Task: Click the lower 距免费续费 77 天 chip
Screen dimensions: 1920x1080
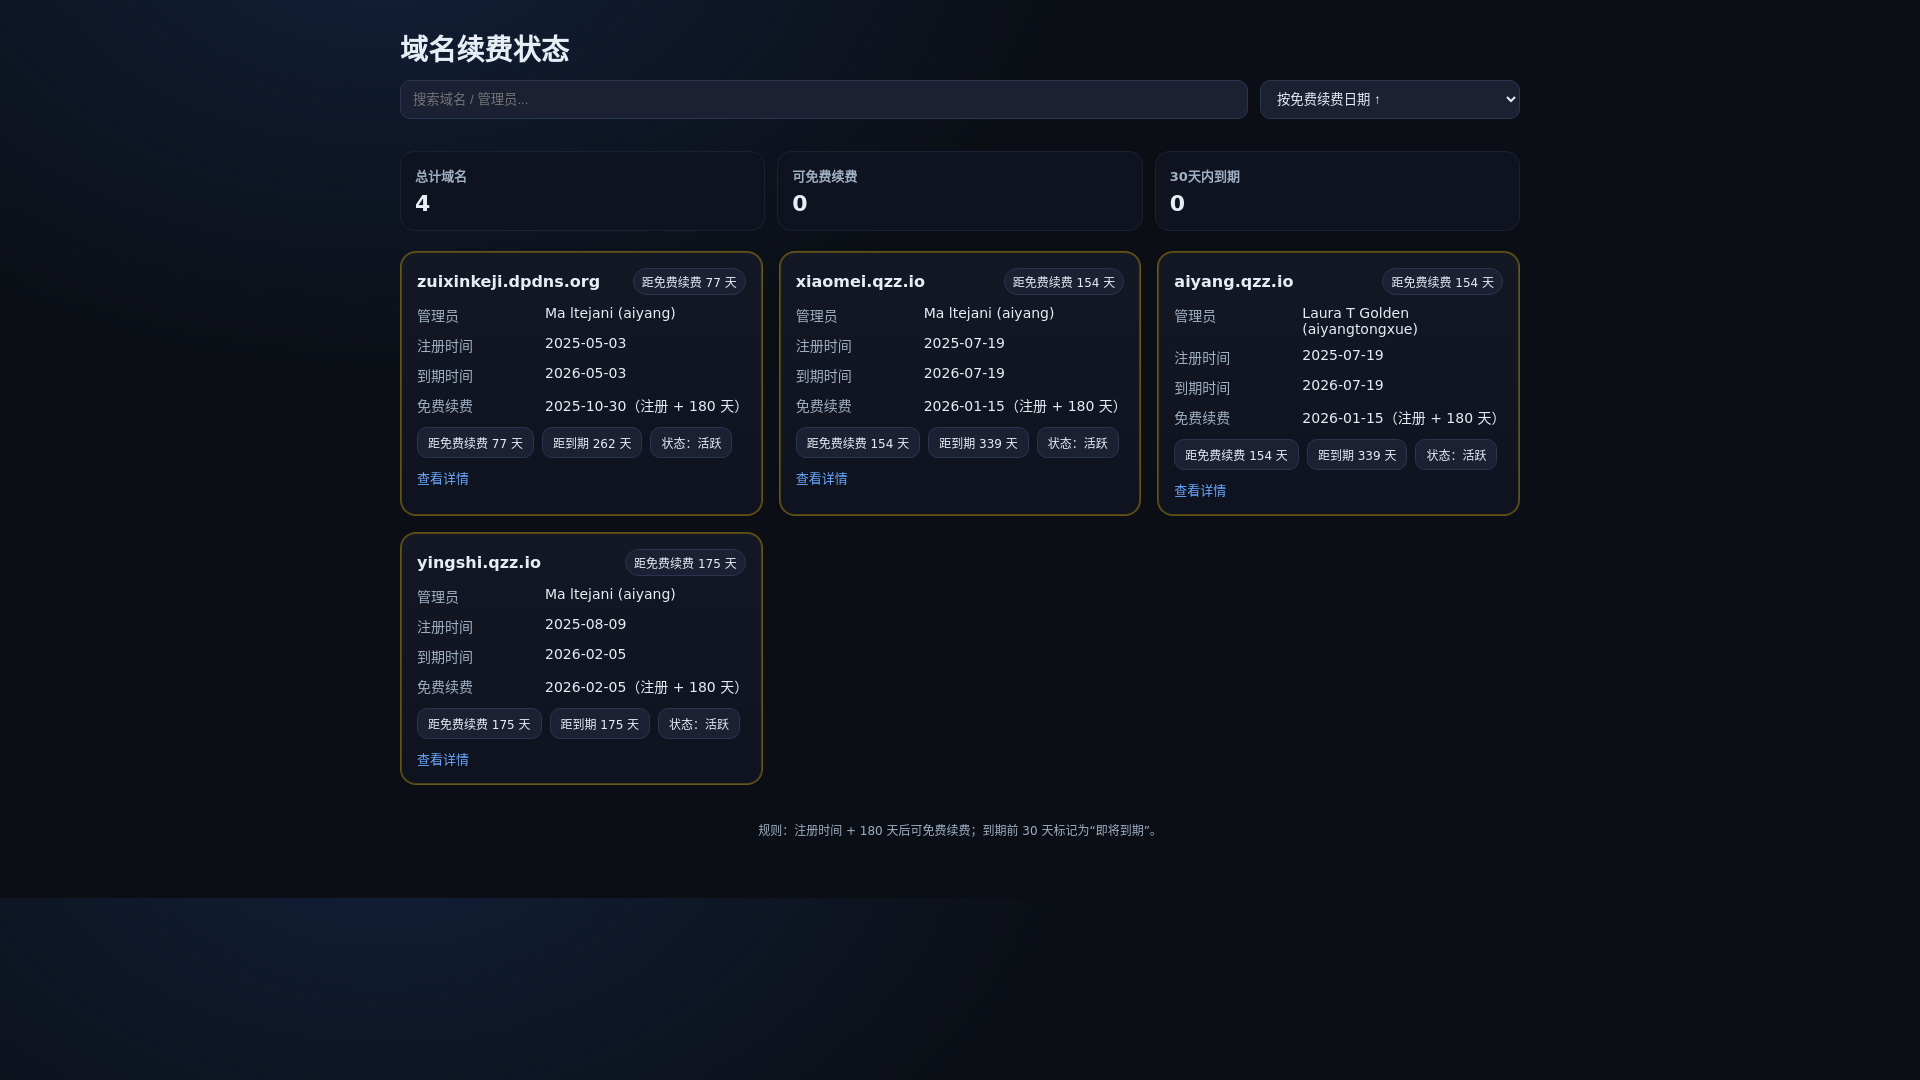Action: coord(475,443)
